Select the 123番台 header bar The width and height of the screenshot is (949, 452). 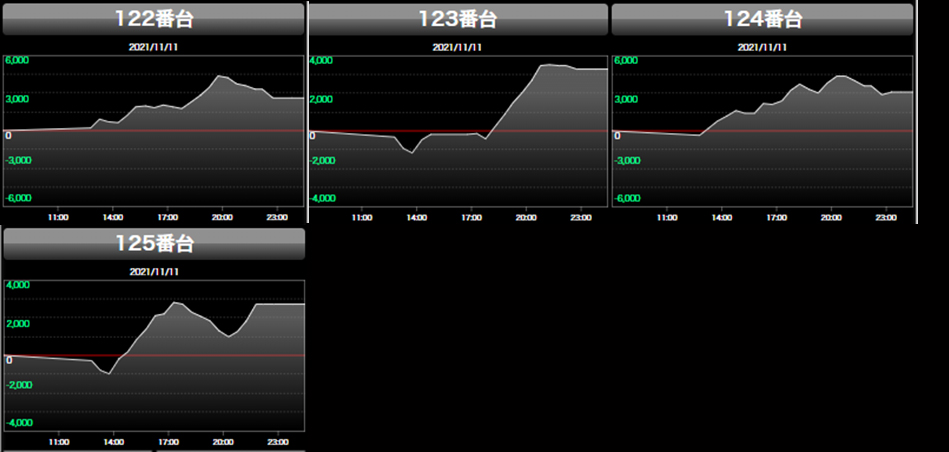click(458, 18)
